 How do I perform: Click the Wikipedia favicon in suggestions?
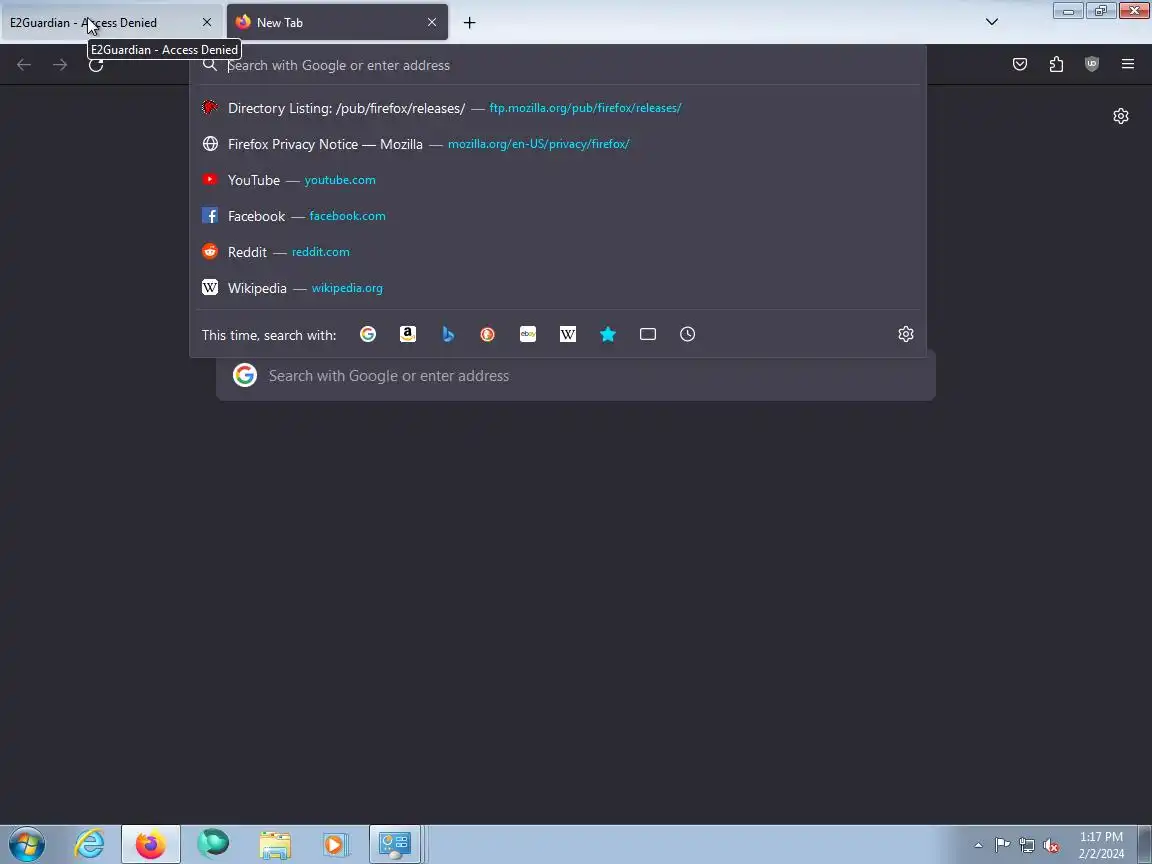pyautogui.click(x=210, y=287)
